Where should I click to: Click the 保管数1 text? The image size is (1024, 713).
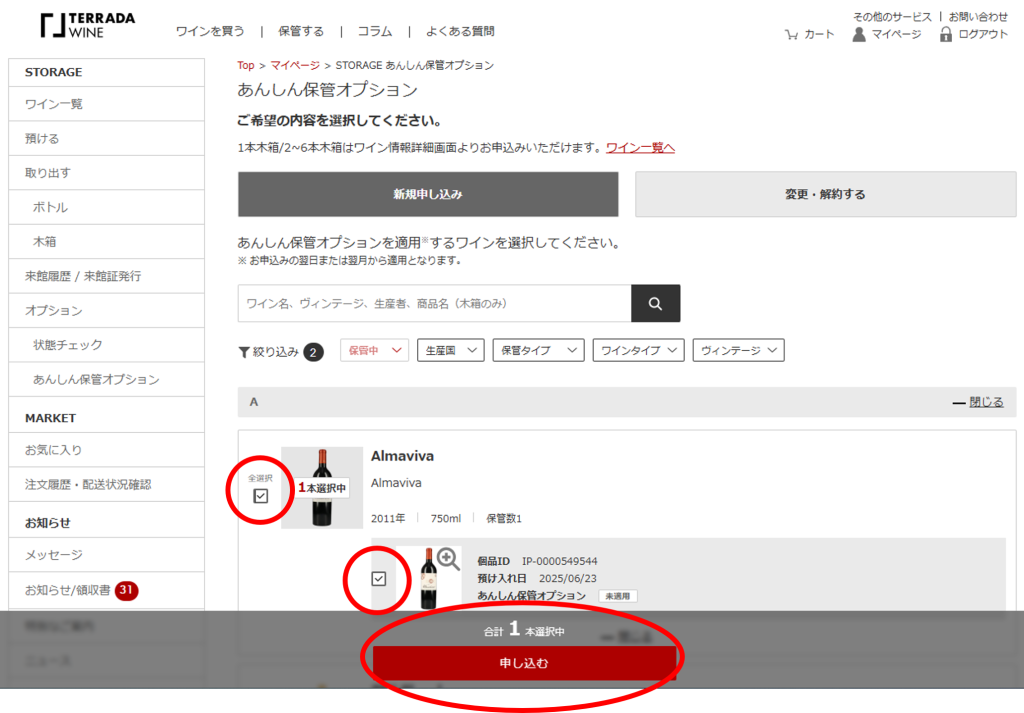click(504, 518)
